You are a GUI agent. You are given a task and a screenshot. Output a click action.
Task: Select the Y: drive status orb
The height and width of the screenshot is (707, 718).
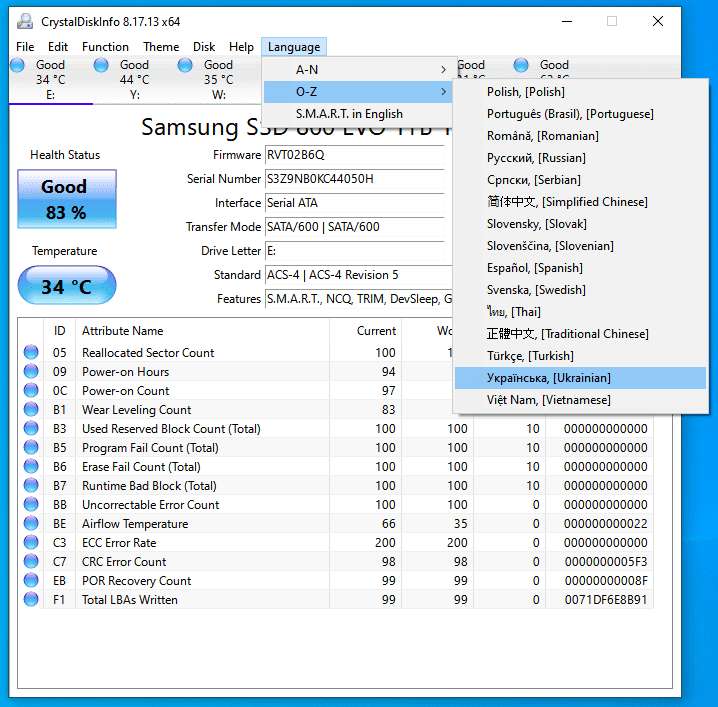[101, 65]
